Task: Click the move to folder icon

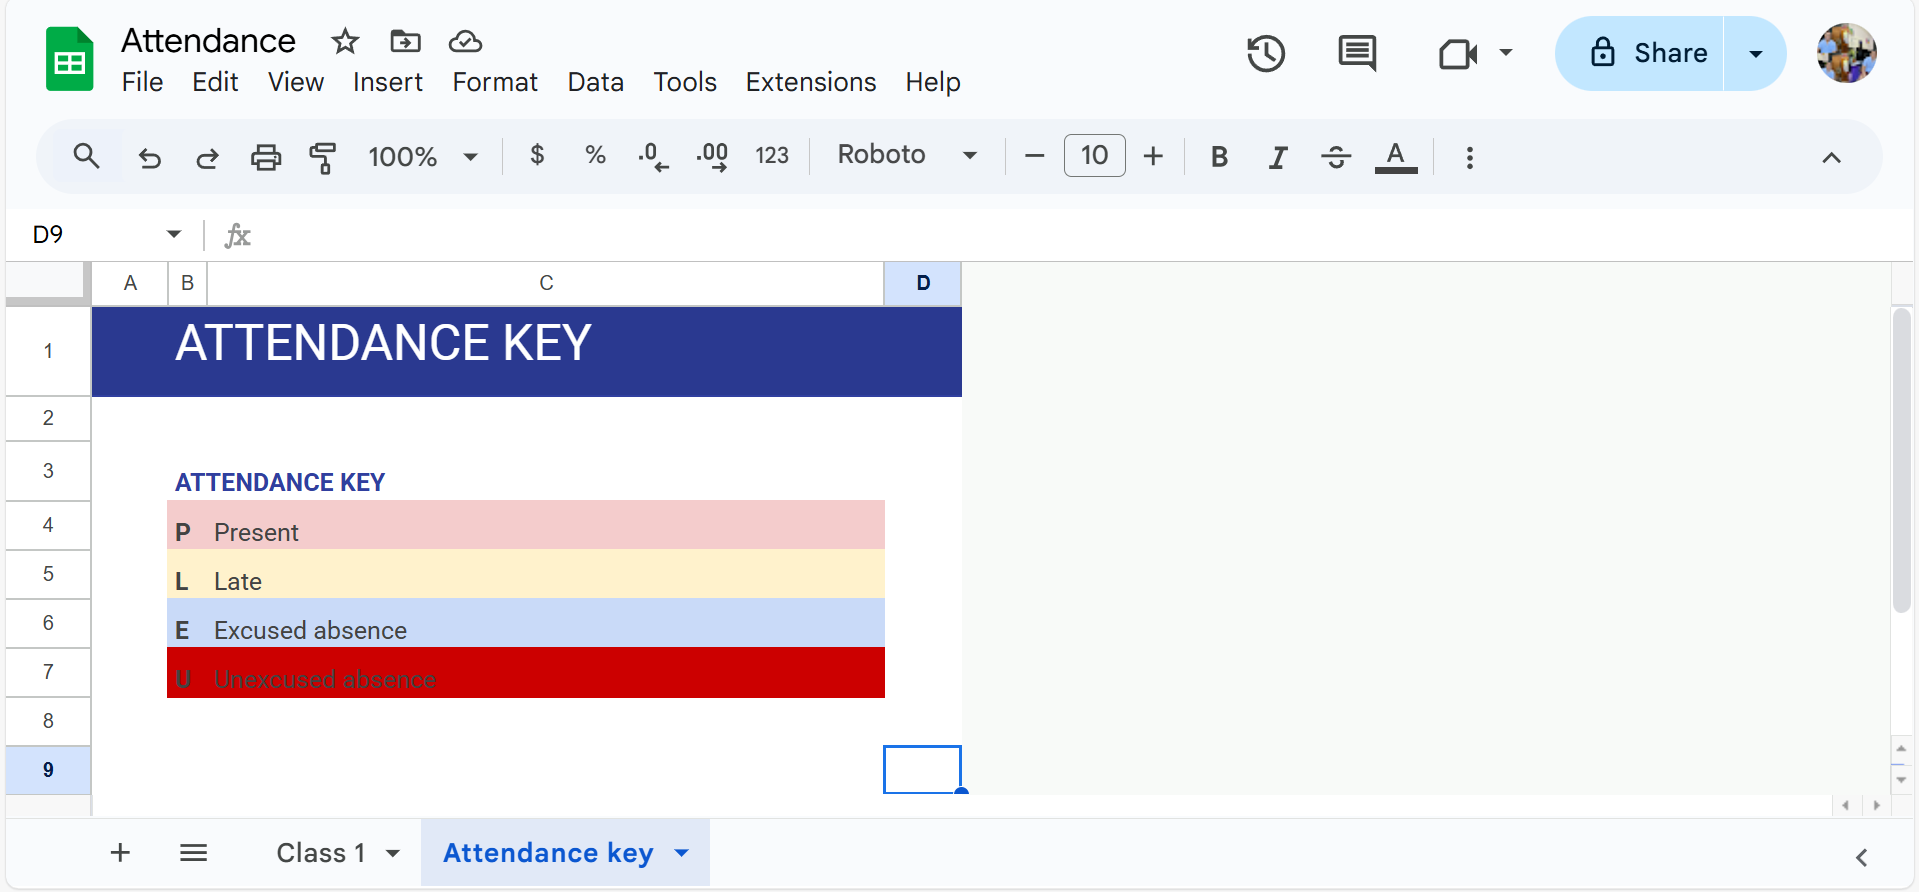Action: pos(405,41)
